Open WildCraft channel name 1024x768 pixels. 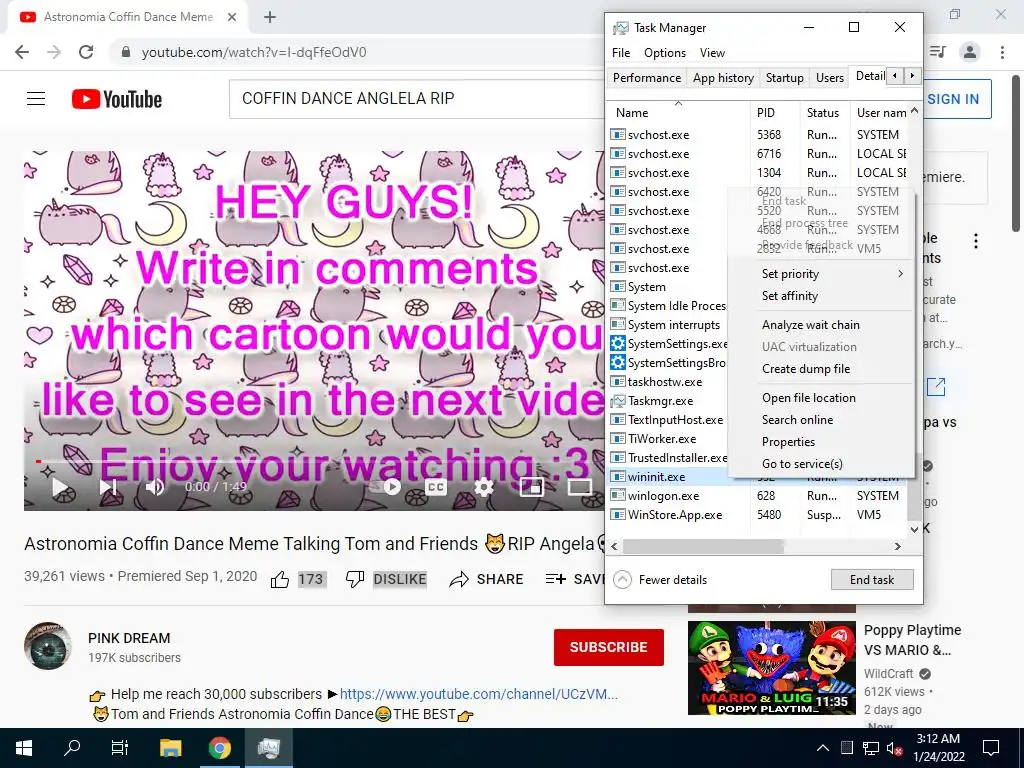888,673
